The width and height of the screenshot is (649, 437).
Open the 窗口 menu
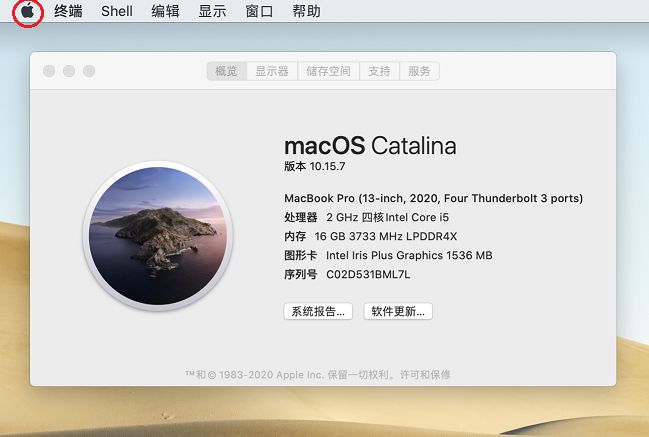[259, 11]
